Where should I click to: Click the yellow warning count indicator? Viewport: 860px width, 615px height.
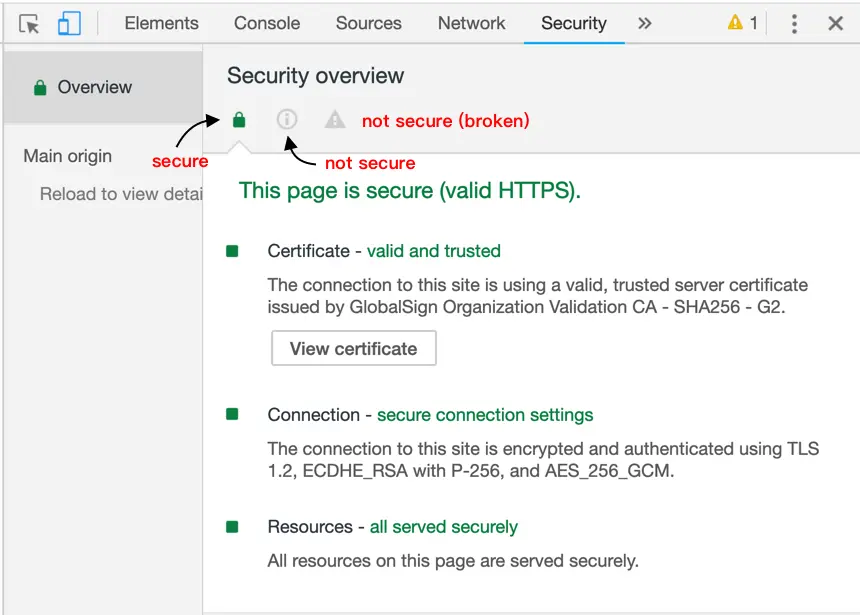[743, 23]
